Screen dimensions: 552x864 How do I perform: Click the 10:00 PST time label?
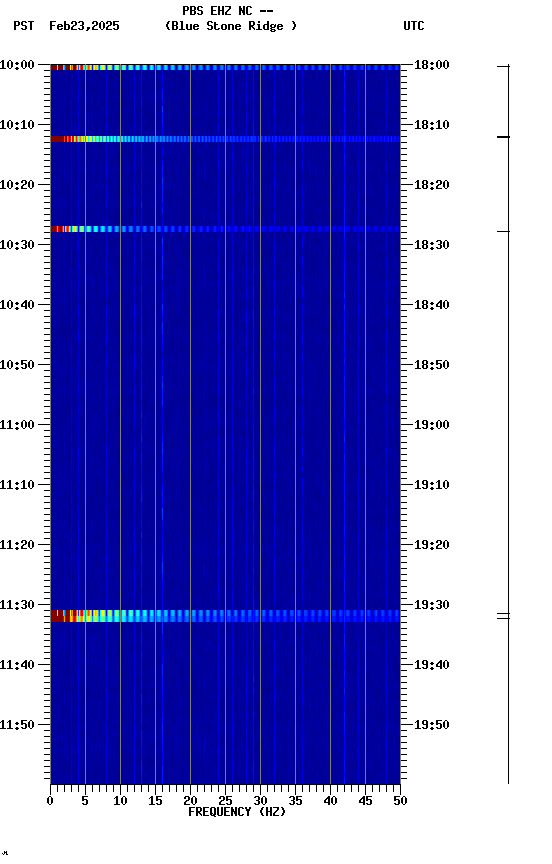(x=17, y=65)
